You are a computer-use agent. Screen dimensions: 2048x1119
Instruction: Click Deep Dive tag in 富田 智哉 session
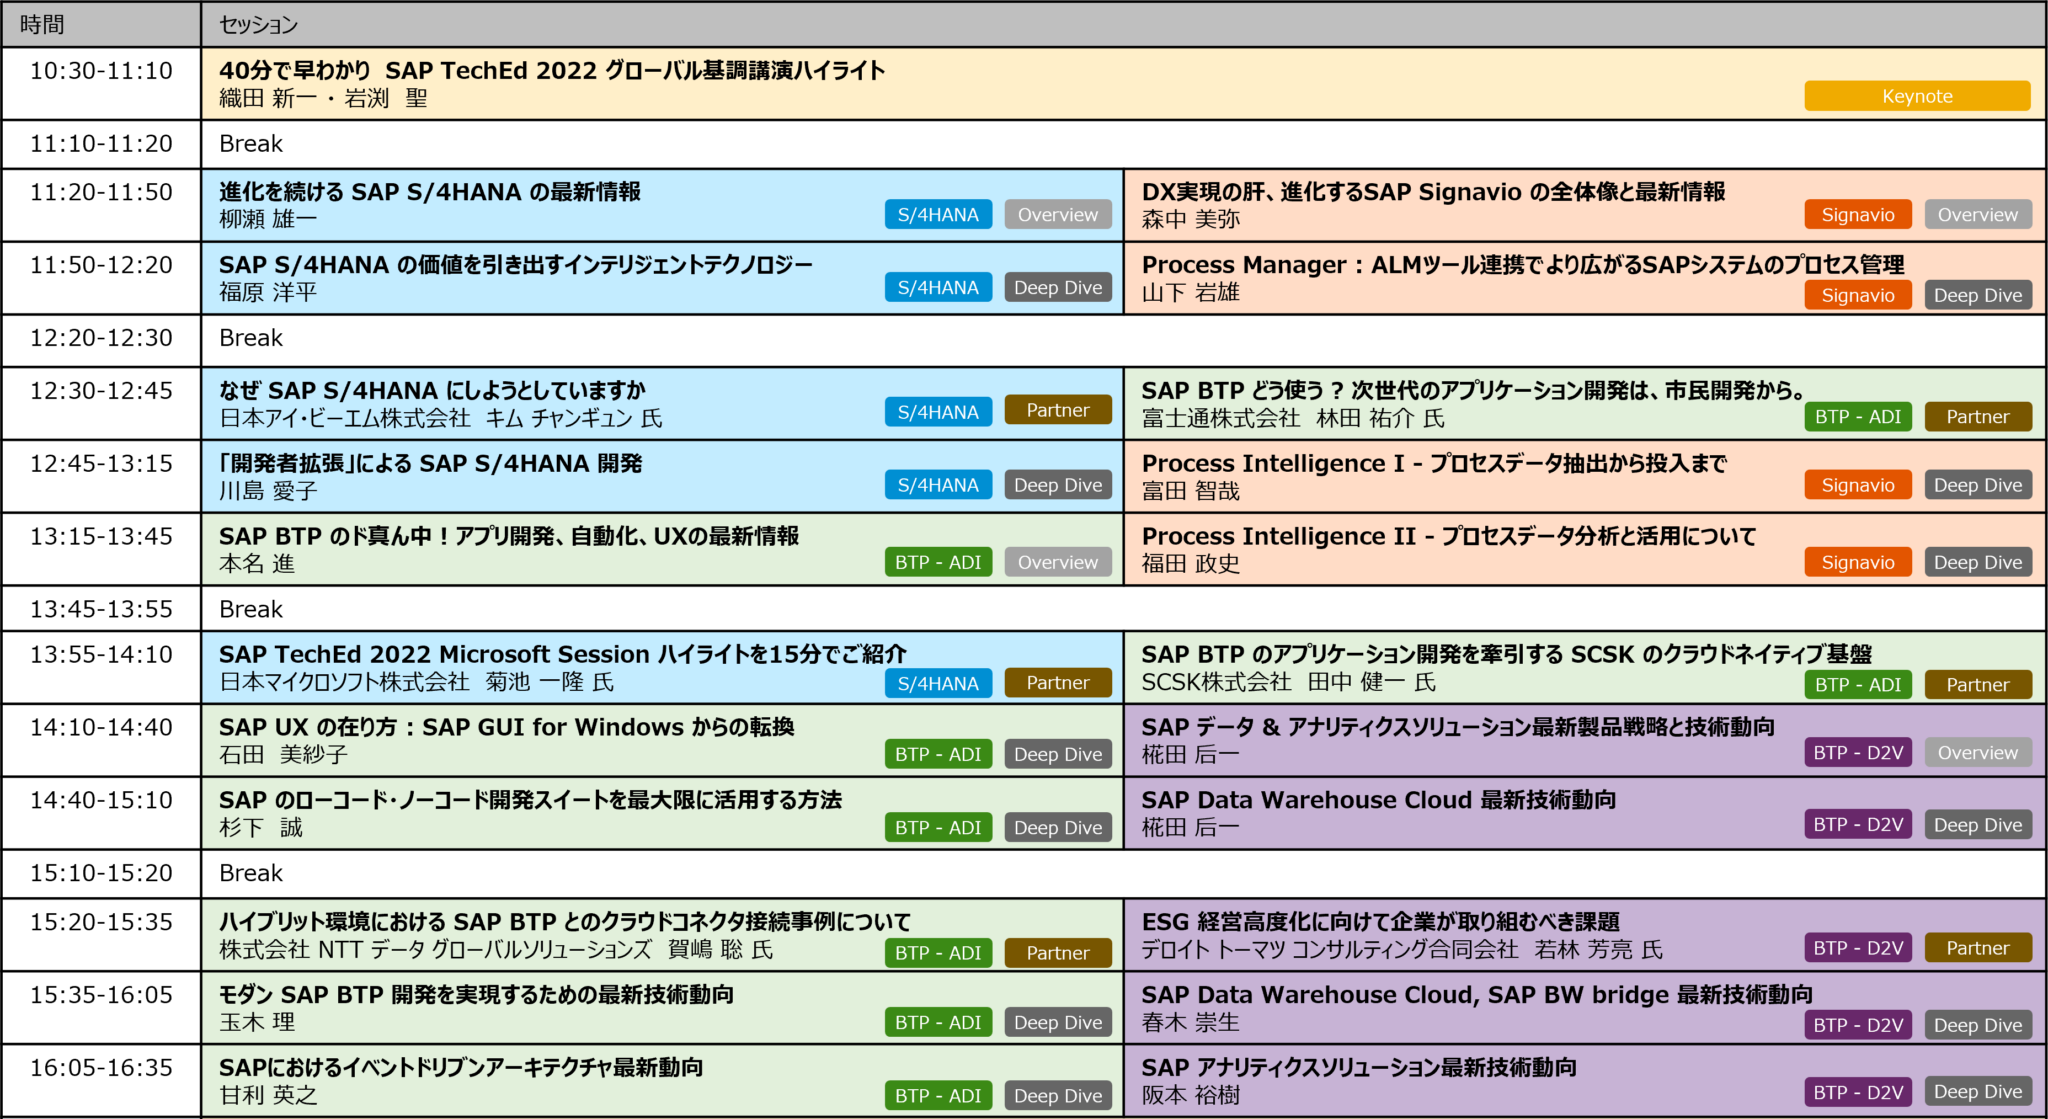pyautogui.click(x=1978, y=485)
